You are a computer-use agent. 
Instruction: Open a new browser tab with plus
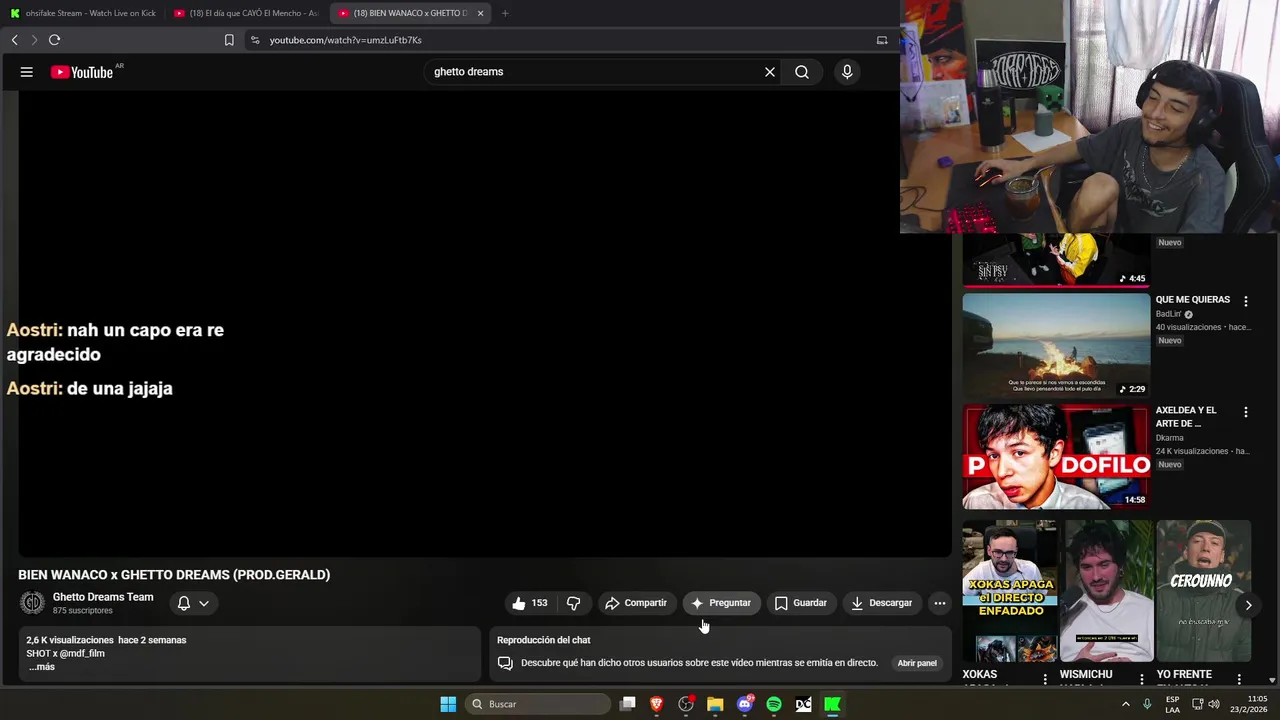coord(505,13)
